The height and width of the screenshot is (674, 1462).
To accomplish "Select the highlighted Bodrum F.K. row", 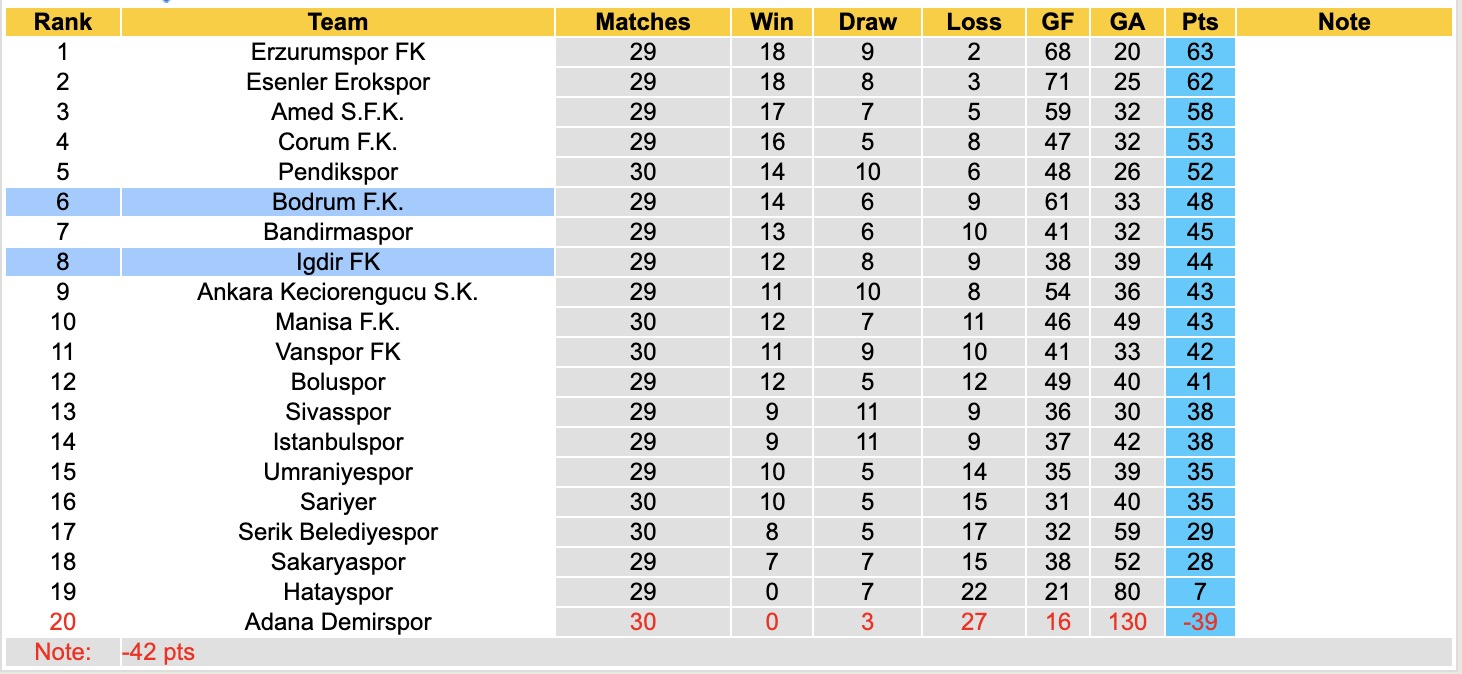I will tap(338, 202).
